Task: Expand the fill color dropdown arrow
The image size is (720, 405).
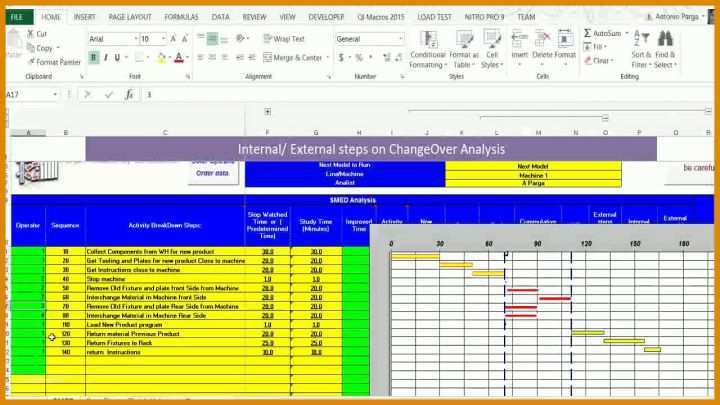Action: 169,58
